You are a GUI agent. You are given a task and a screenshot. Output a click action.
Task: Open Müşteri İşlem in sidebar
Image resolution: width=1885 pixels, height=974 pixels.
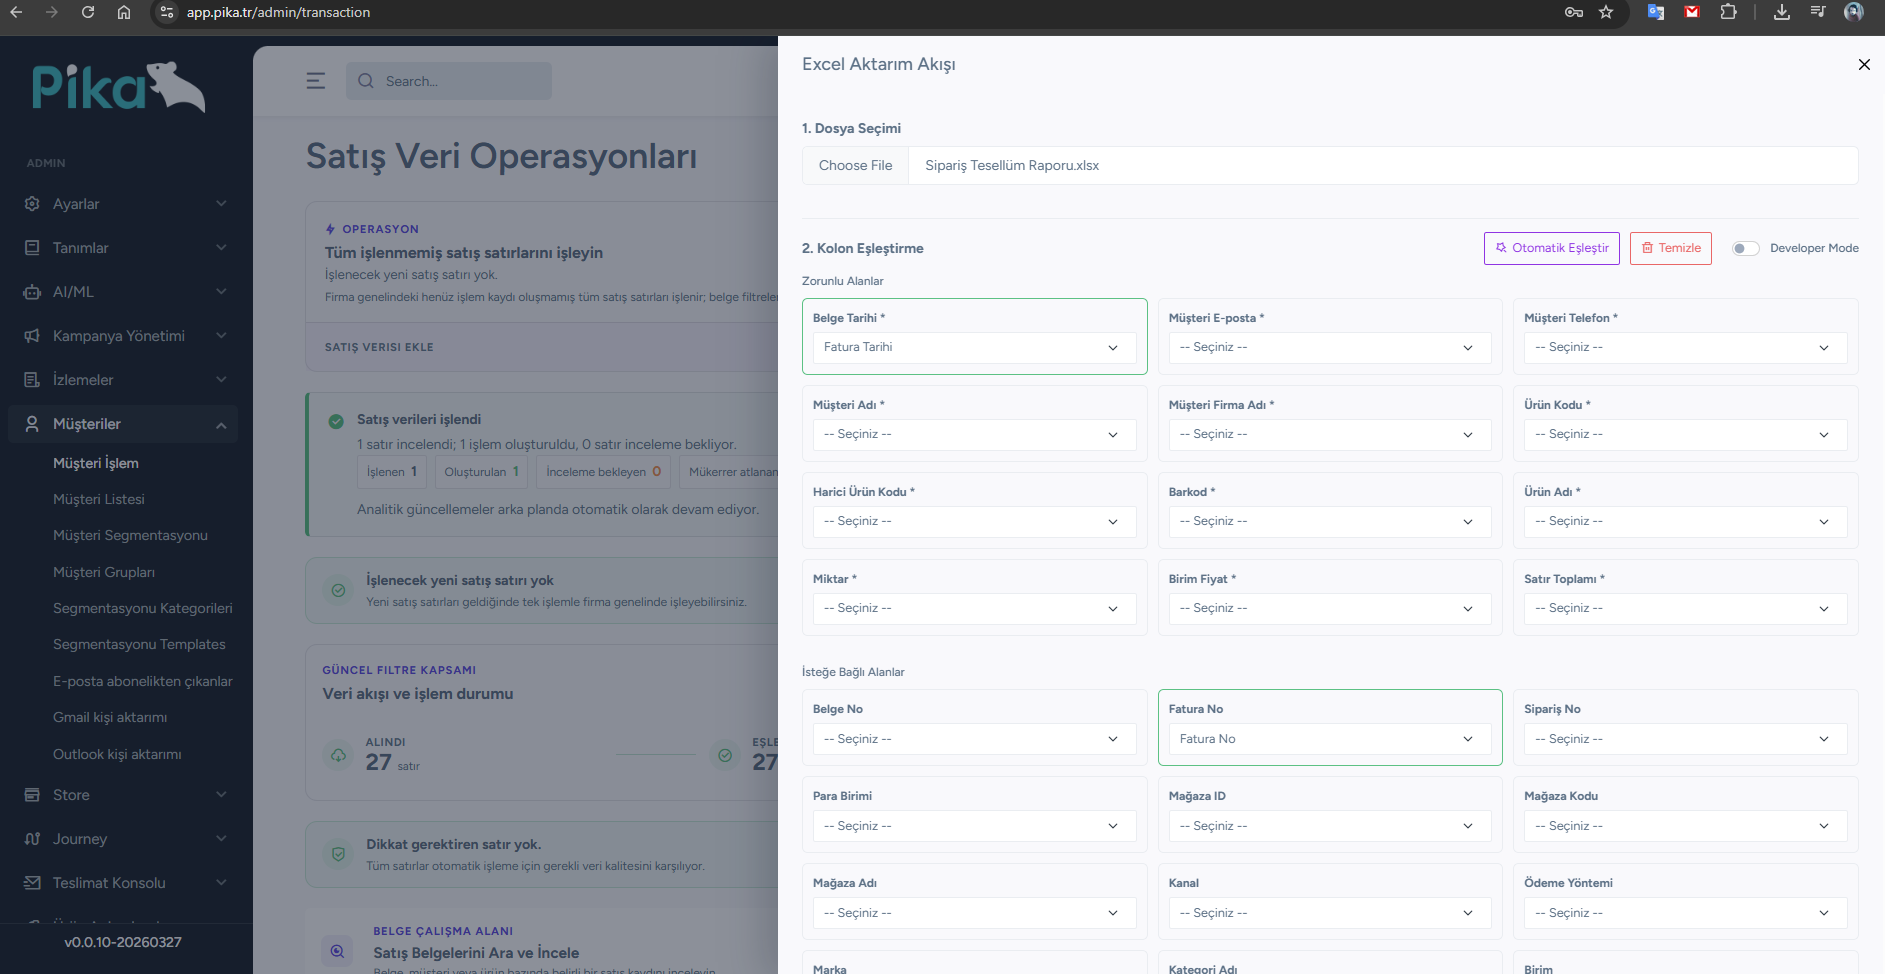tap(96, 463)
